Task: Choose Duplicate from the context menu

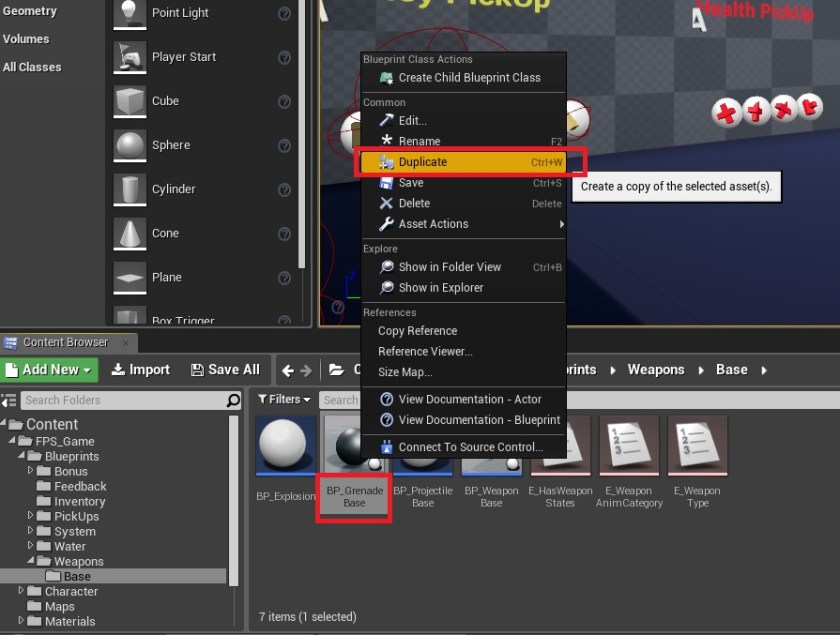Action: click(x=423, y=162)
